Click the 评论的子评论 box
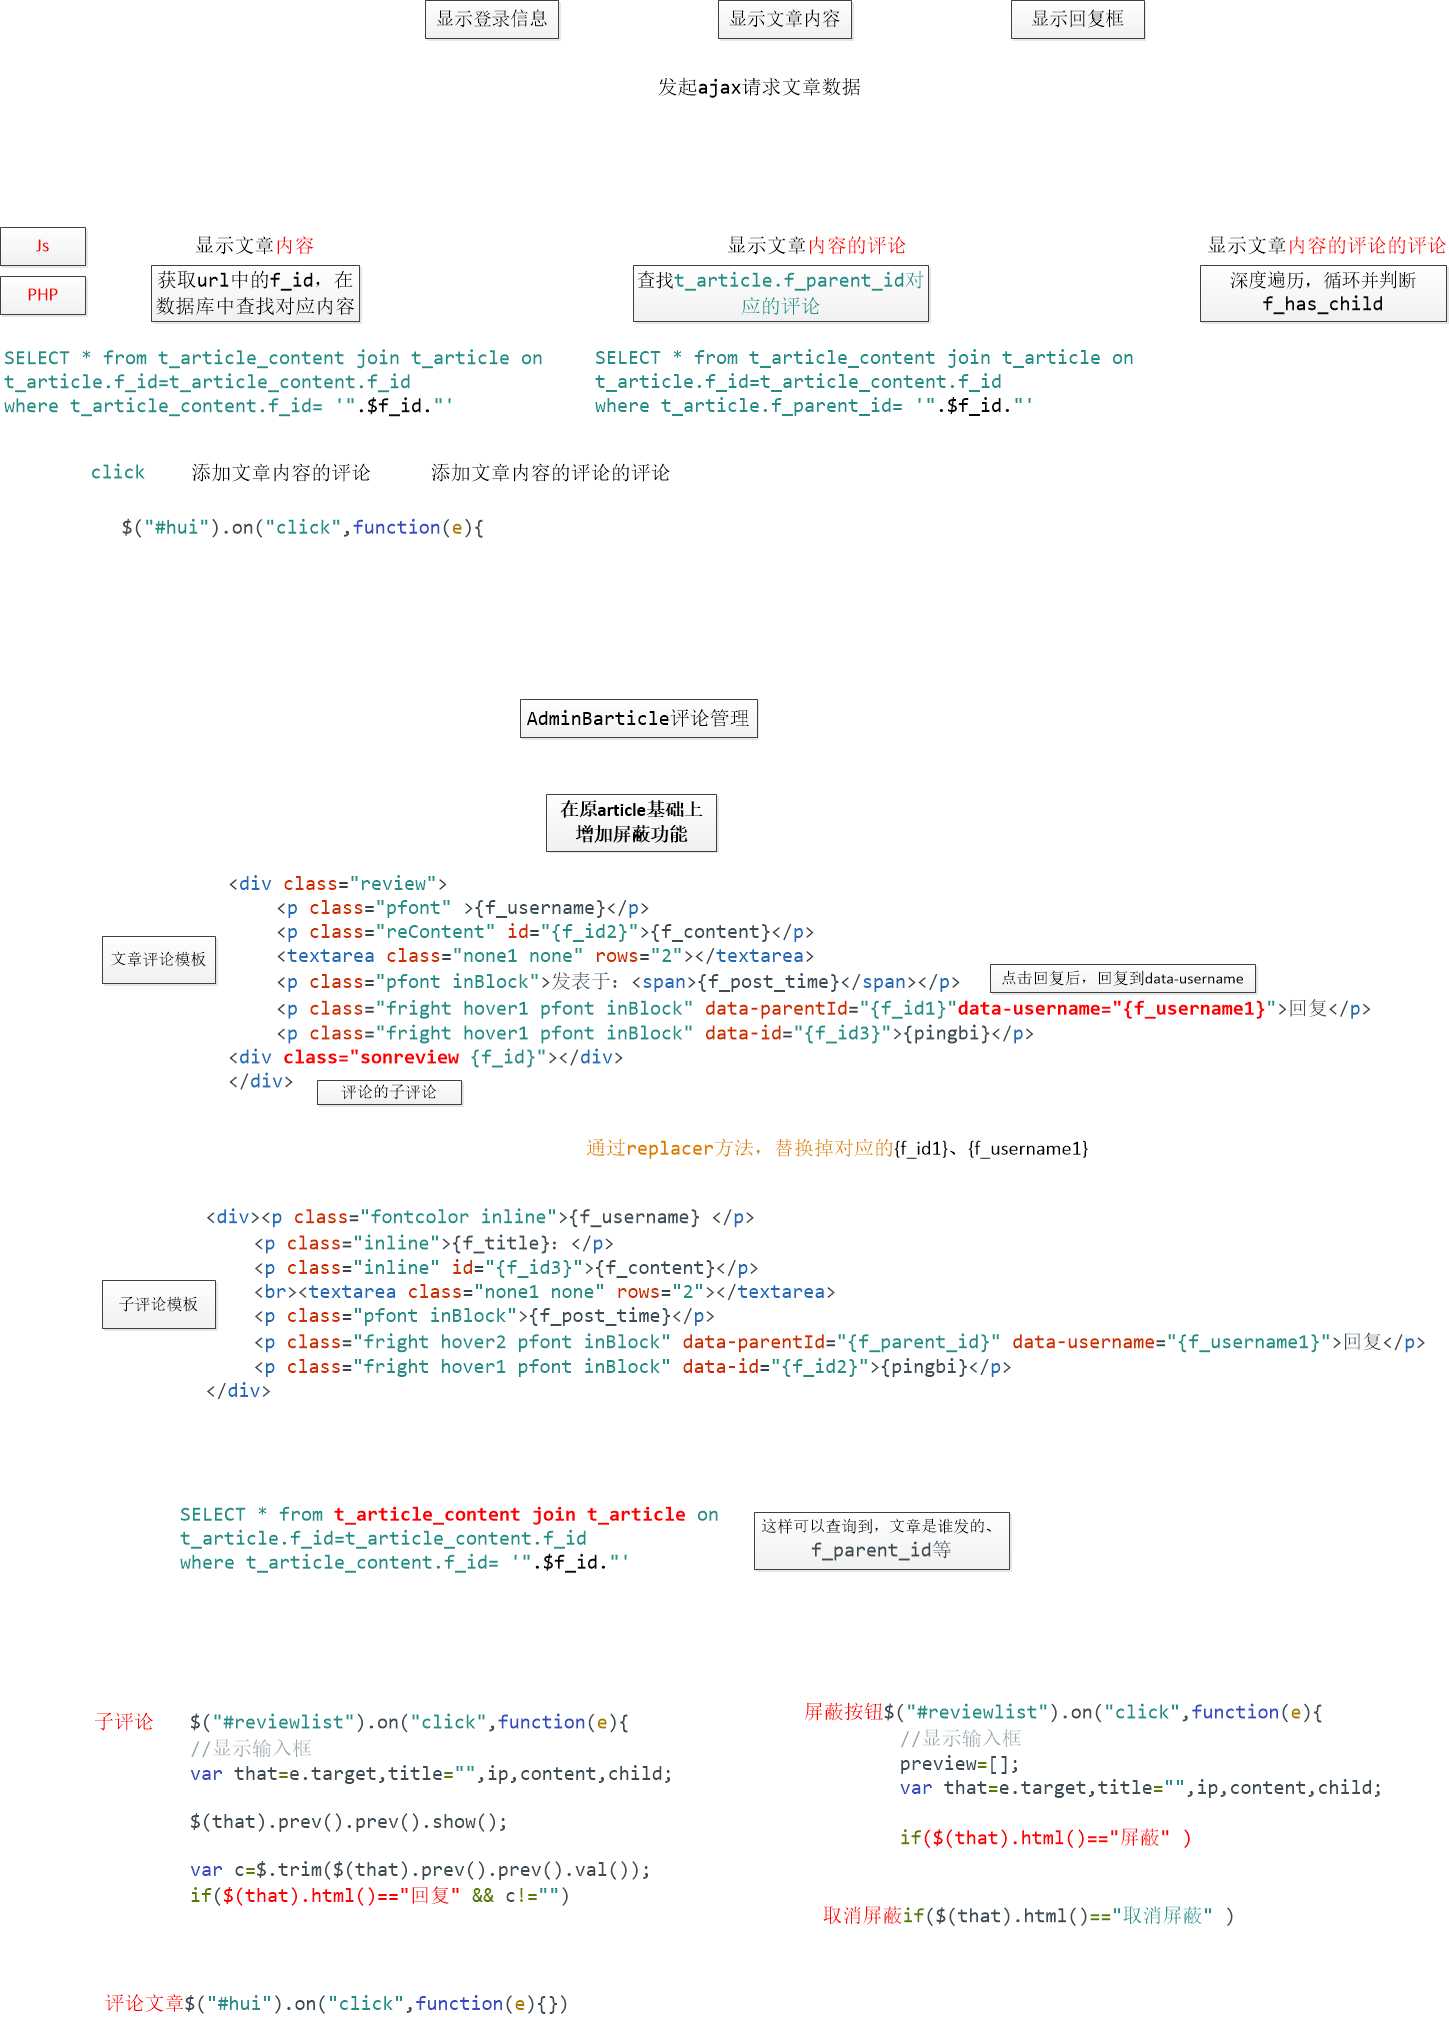This screenshot has height=2017, width=1449. pyautogui.click(x=389, y=1092)
